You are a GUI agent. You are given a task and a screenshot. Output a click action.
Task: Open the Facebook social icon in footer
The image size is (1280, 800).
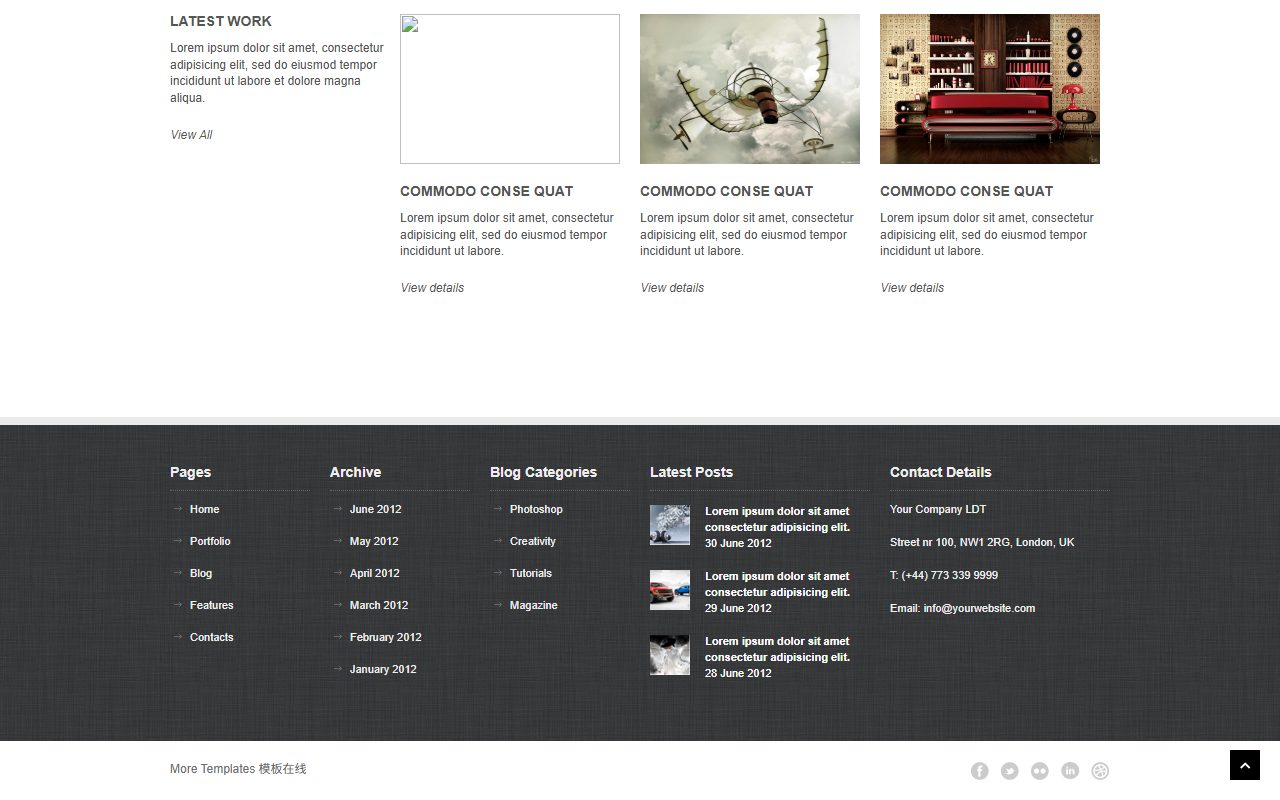click(x=980, y=771)
